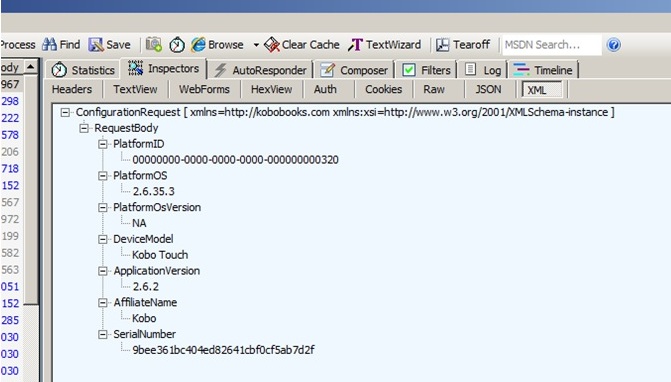Switch to the Statistics tab

pos(83,70)
